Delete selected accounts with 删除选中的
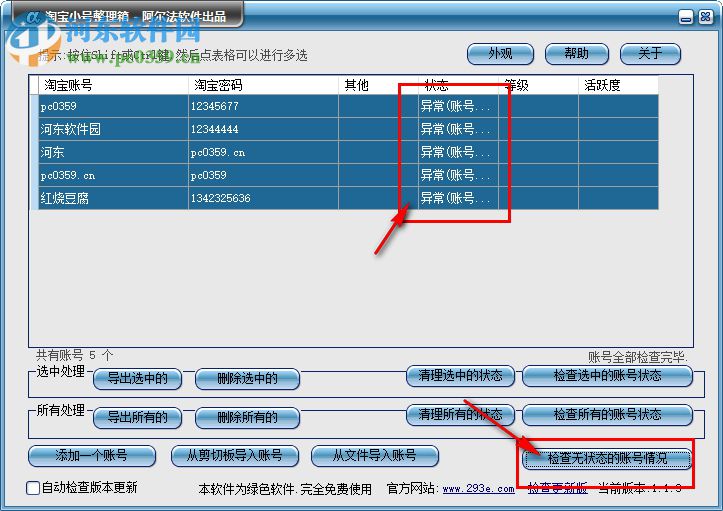This screenshot has height=511, width=723. pos(248,379)
